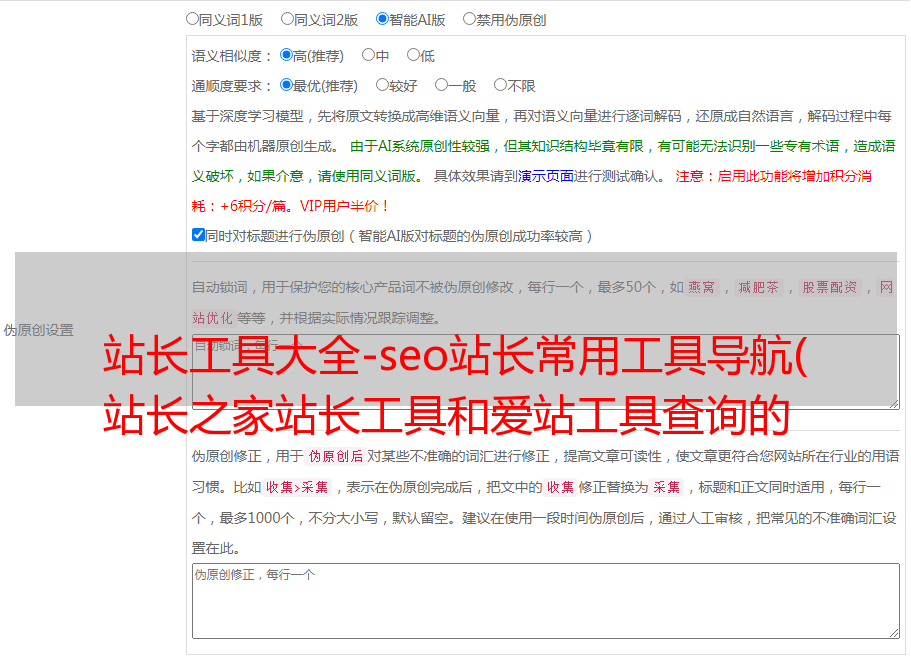Select the 同义词1版 radio option

click(192, 19)
